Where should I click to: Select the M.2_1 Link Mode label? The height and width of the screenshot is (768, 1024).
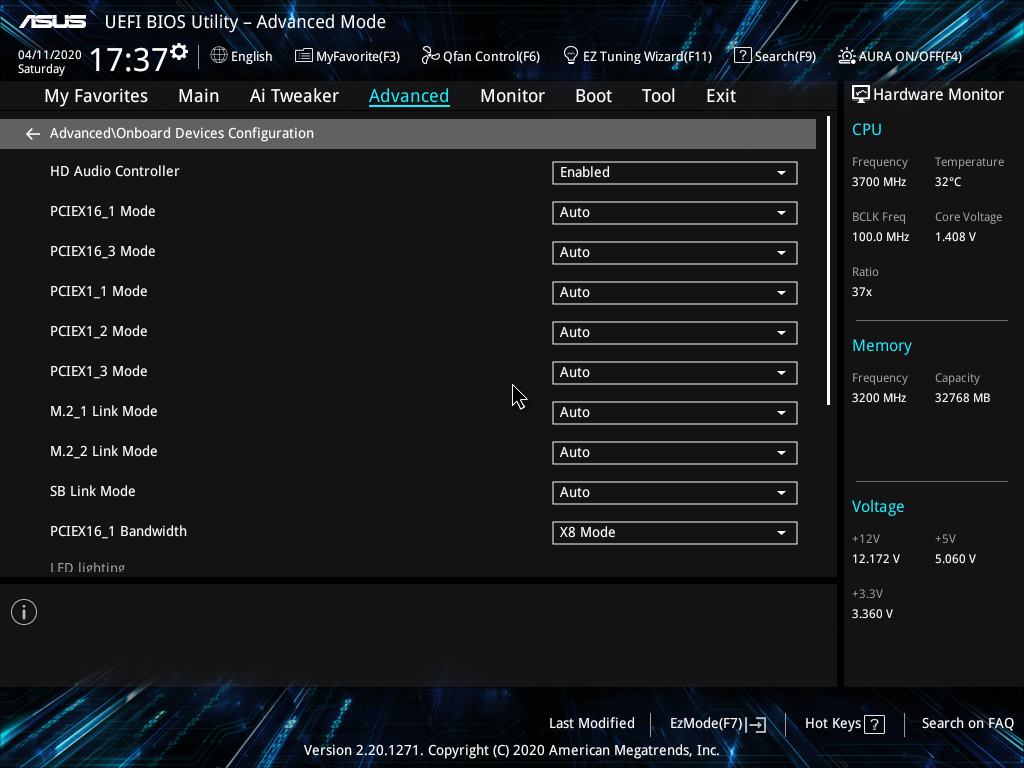click(103, 411)
